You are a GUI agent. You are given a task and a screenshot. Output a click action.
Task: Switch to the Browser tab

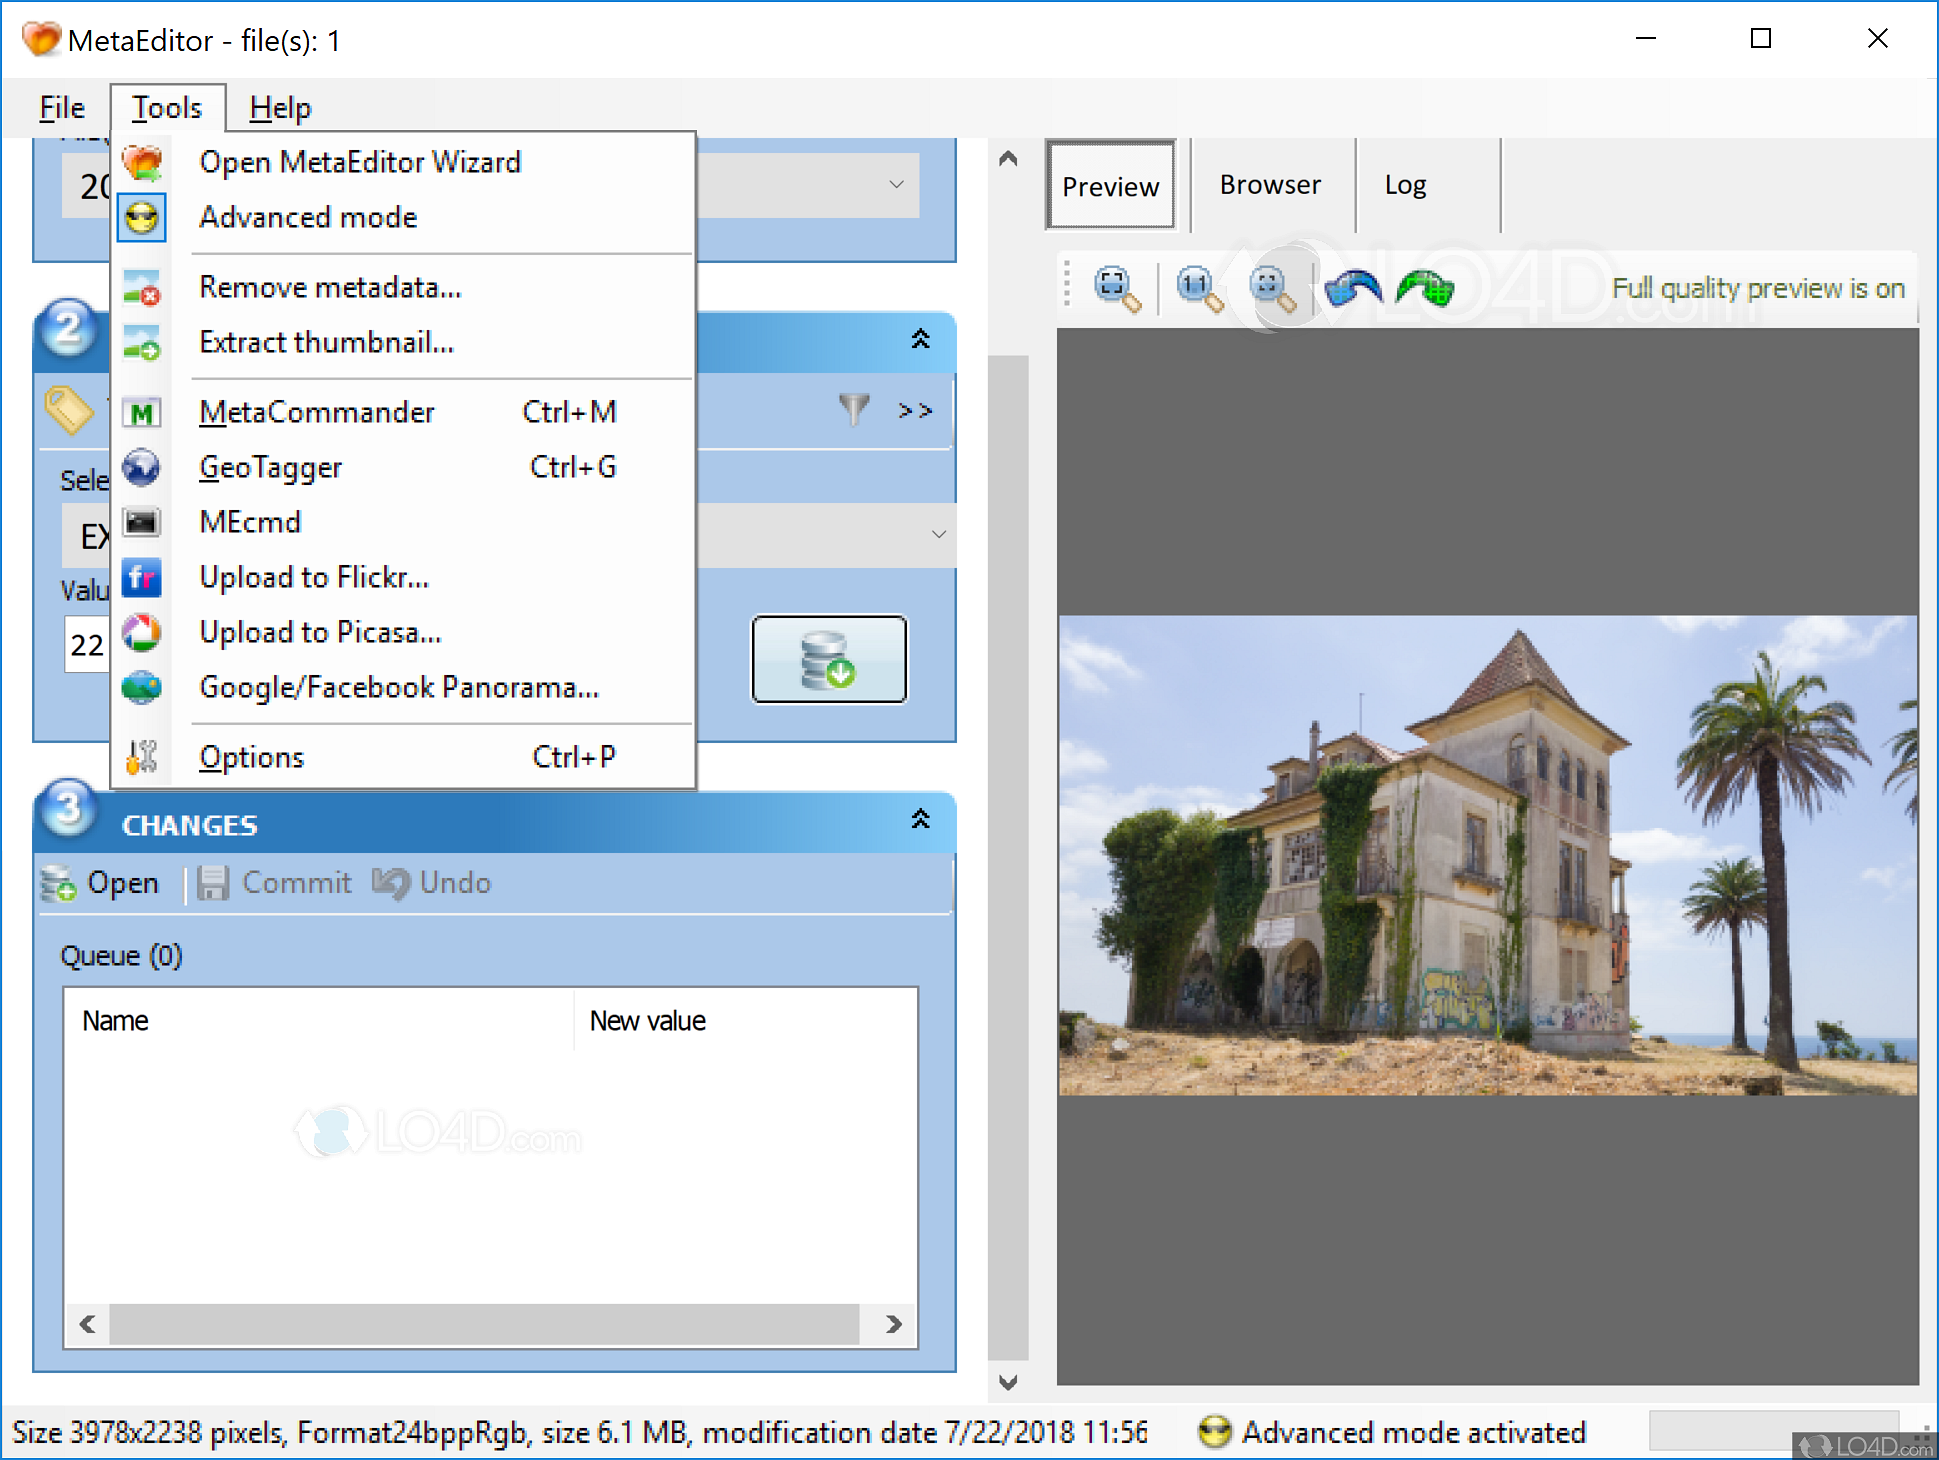point(1270,184)
